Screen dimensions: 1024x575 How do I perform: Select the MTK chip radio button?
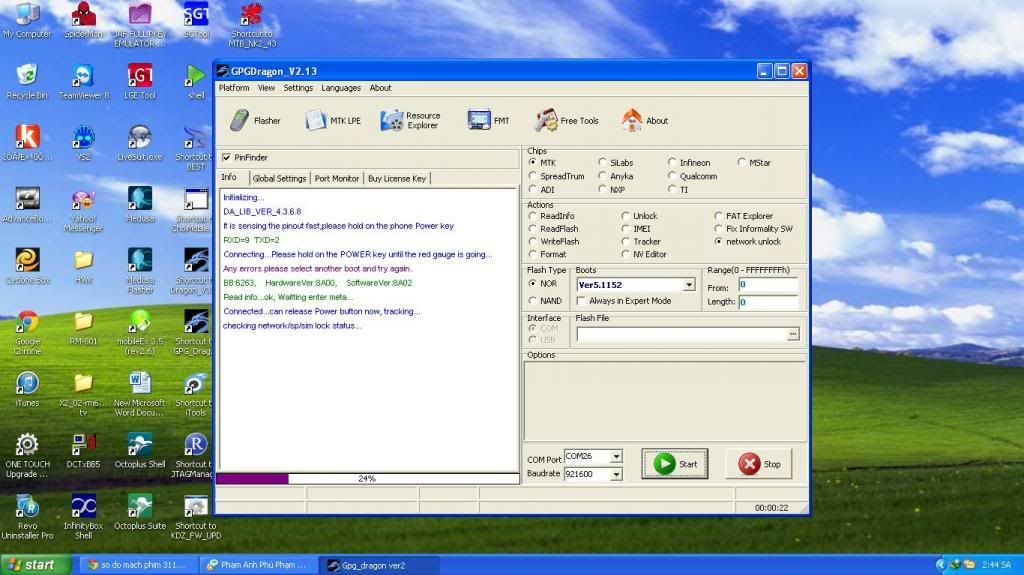533,162
